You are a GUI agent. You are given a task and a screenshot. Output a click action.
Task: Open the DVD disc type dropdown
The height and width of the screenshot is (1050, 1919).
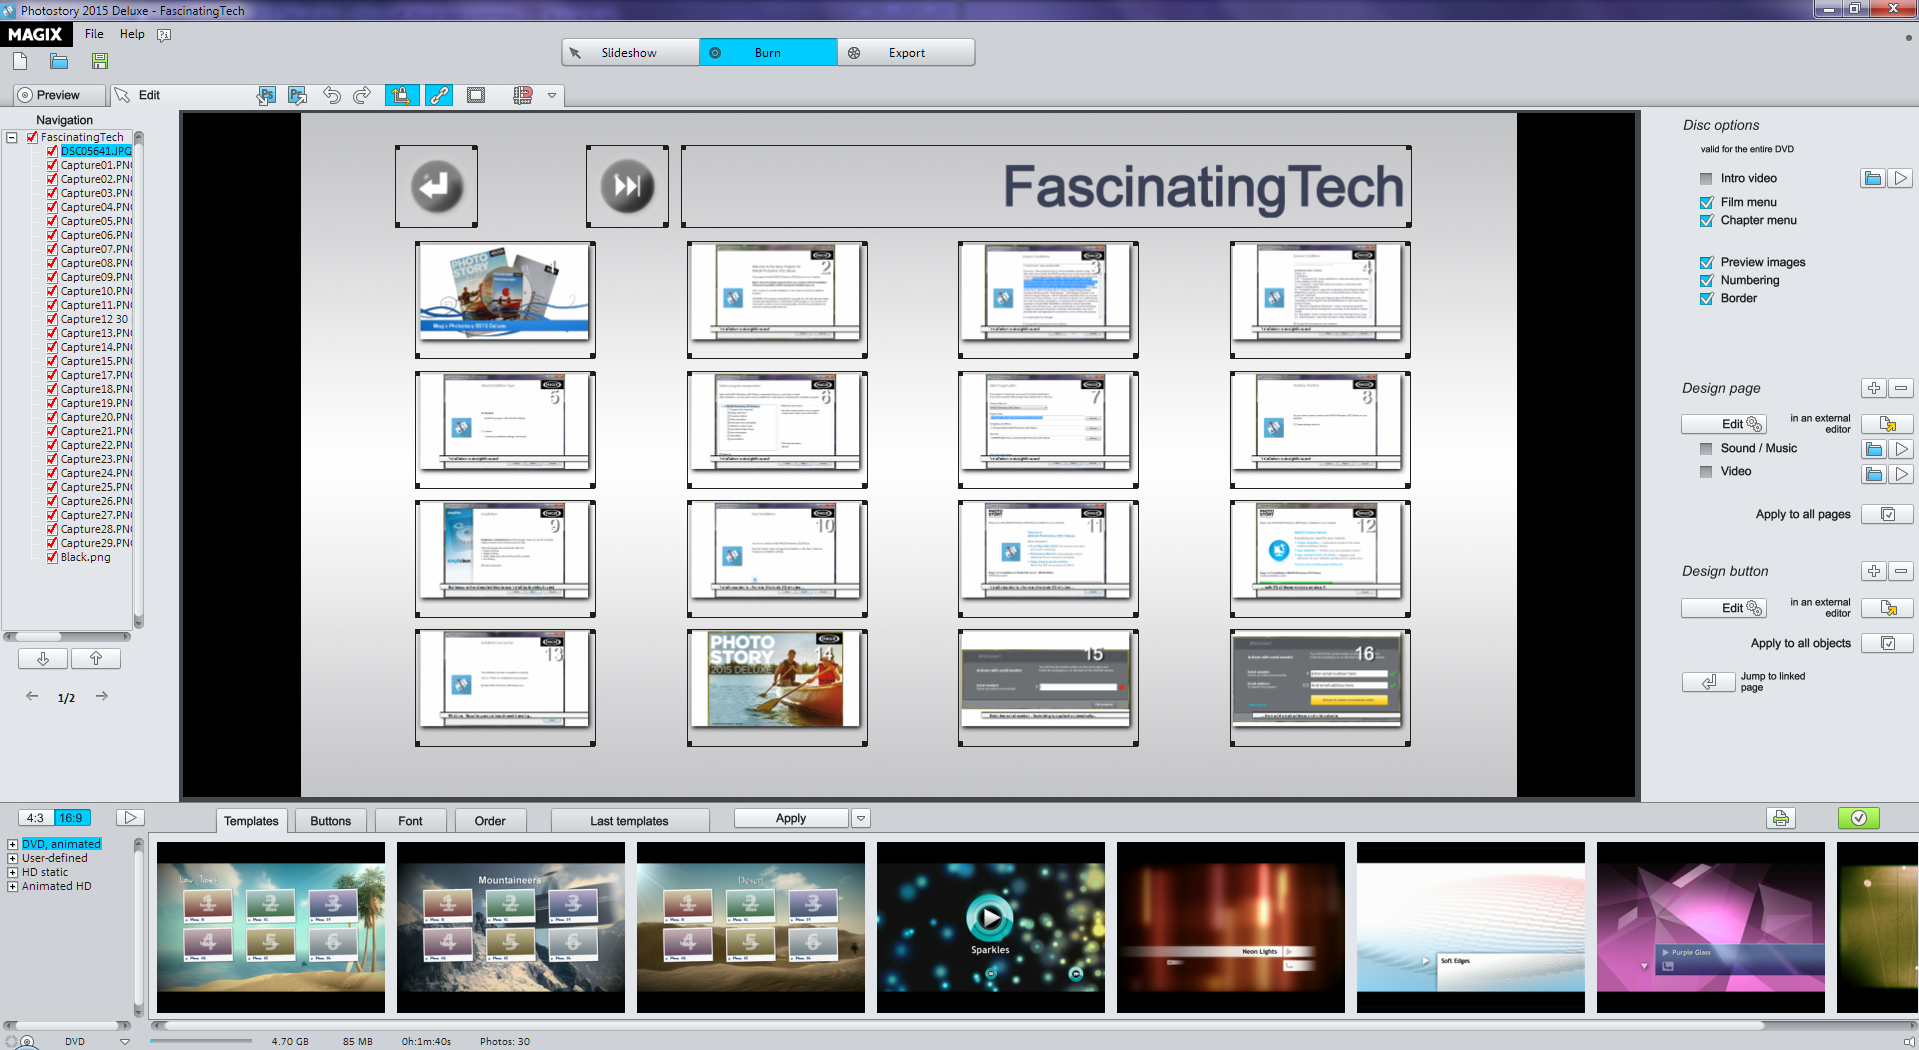point(125,1041)
